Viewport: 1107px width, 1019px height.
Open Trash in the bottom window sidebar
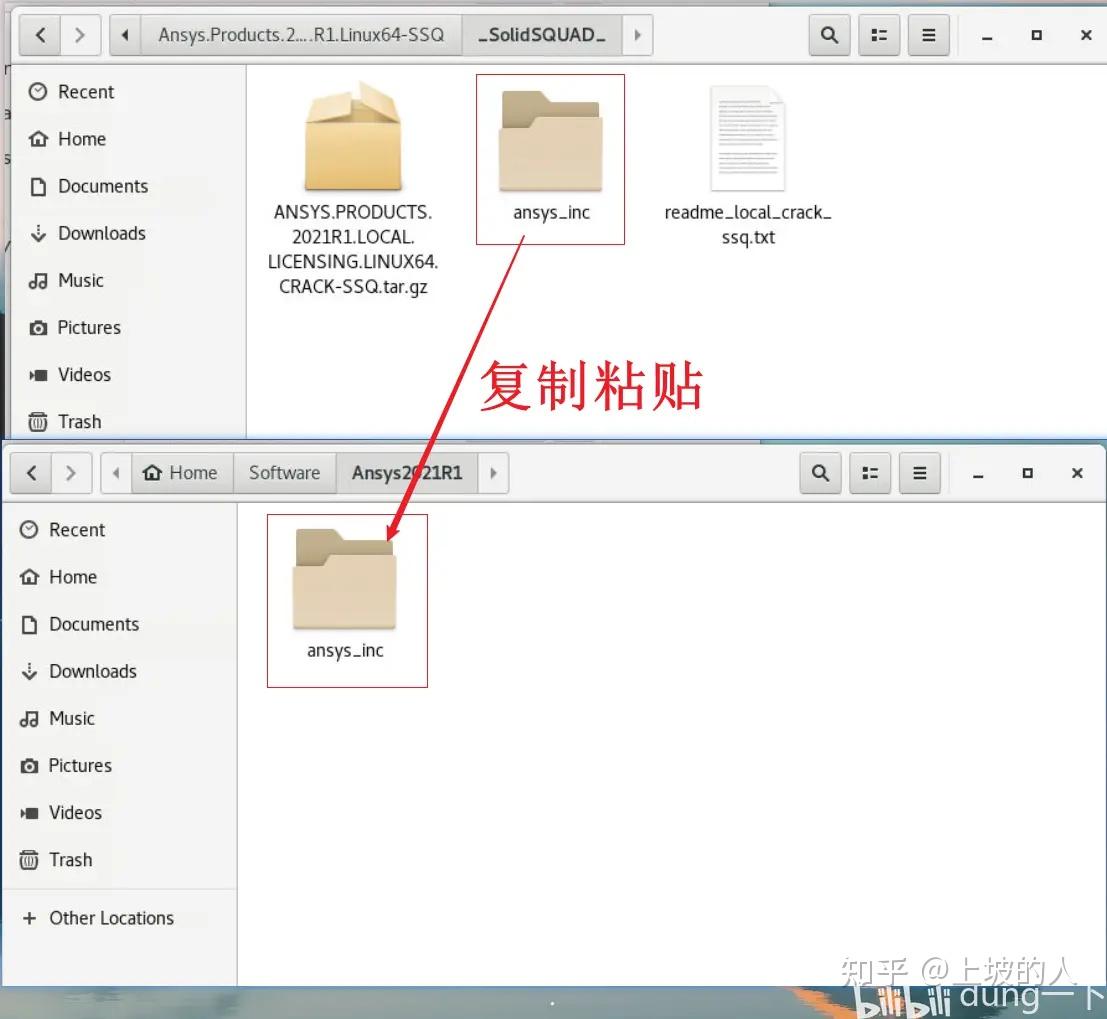click(x=70, y=859)
